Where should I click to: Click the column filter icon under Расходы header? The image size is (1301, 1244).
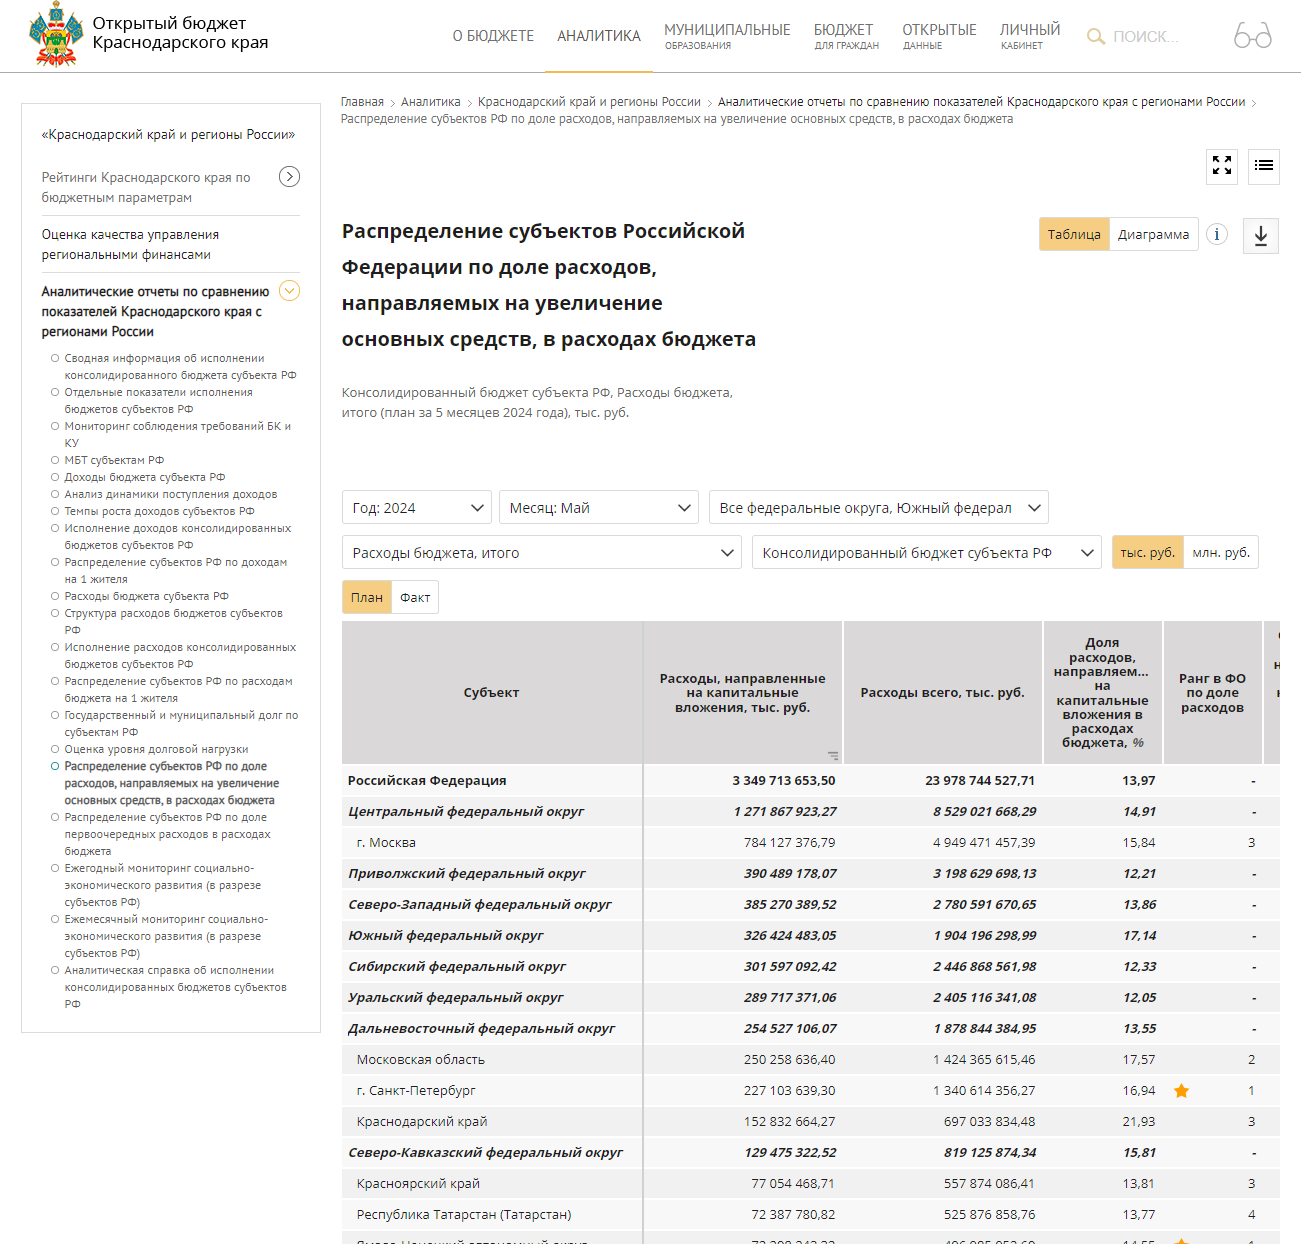832,756
